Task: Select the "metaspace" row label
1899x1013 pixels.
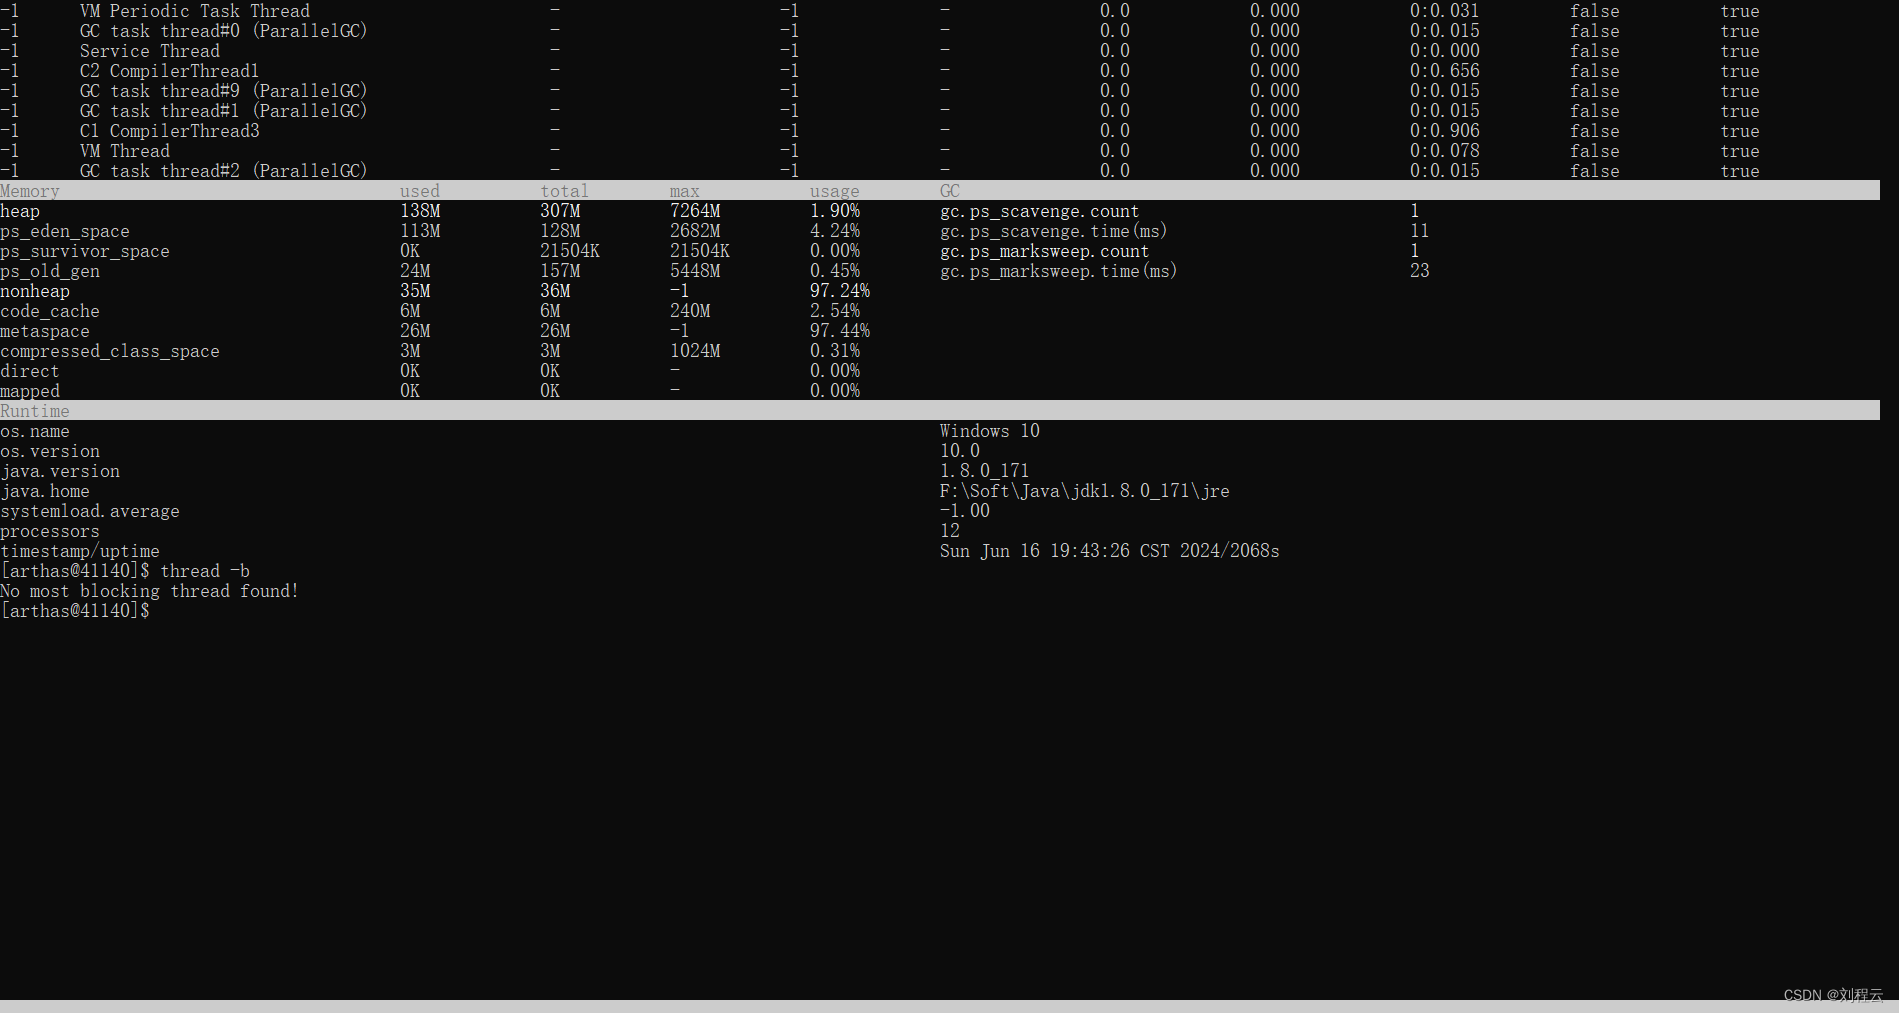Action: (45, 331)
